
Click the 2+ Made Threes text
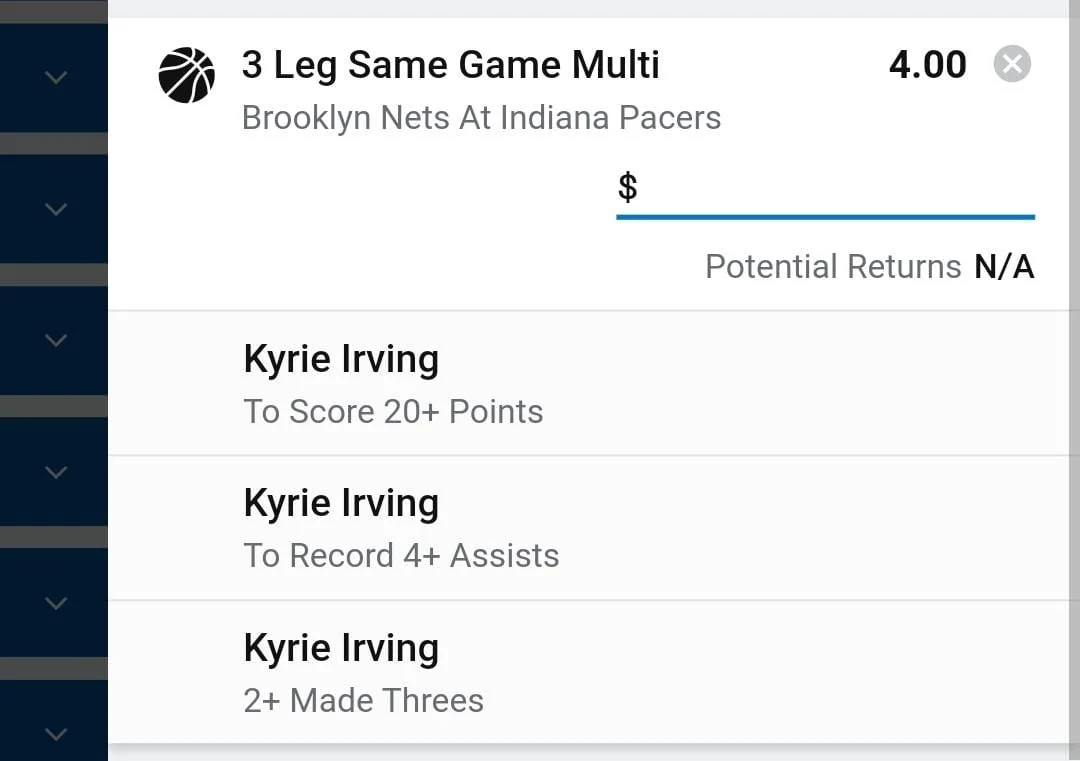(x=364, y=700)
